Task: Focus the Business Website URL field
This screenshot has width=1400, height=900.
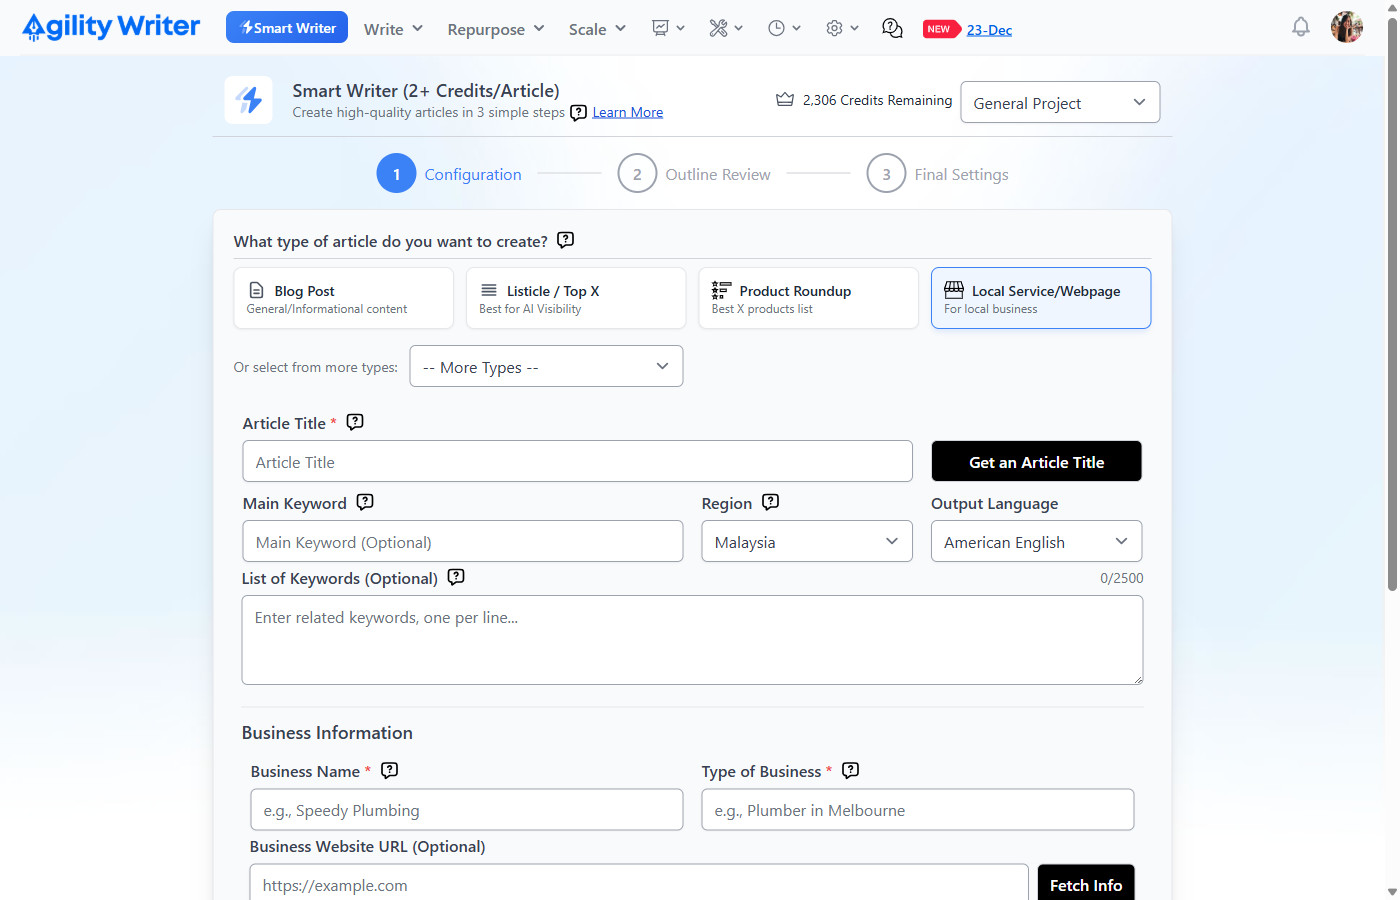Action: (x=639, y=884)
